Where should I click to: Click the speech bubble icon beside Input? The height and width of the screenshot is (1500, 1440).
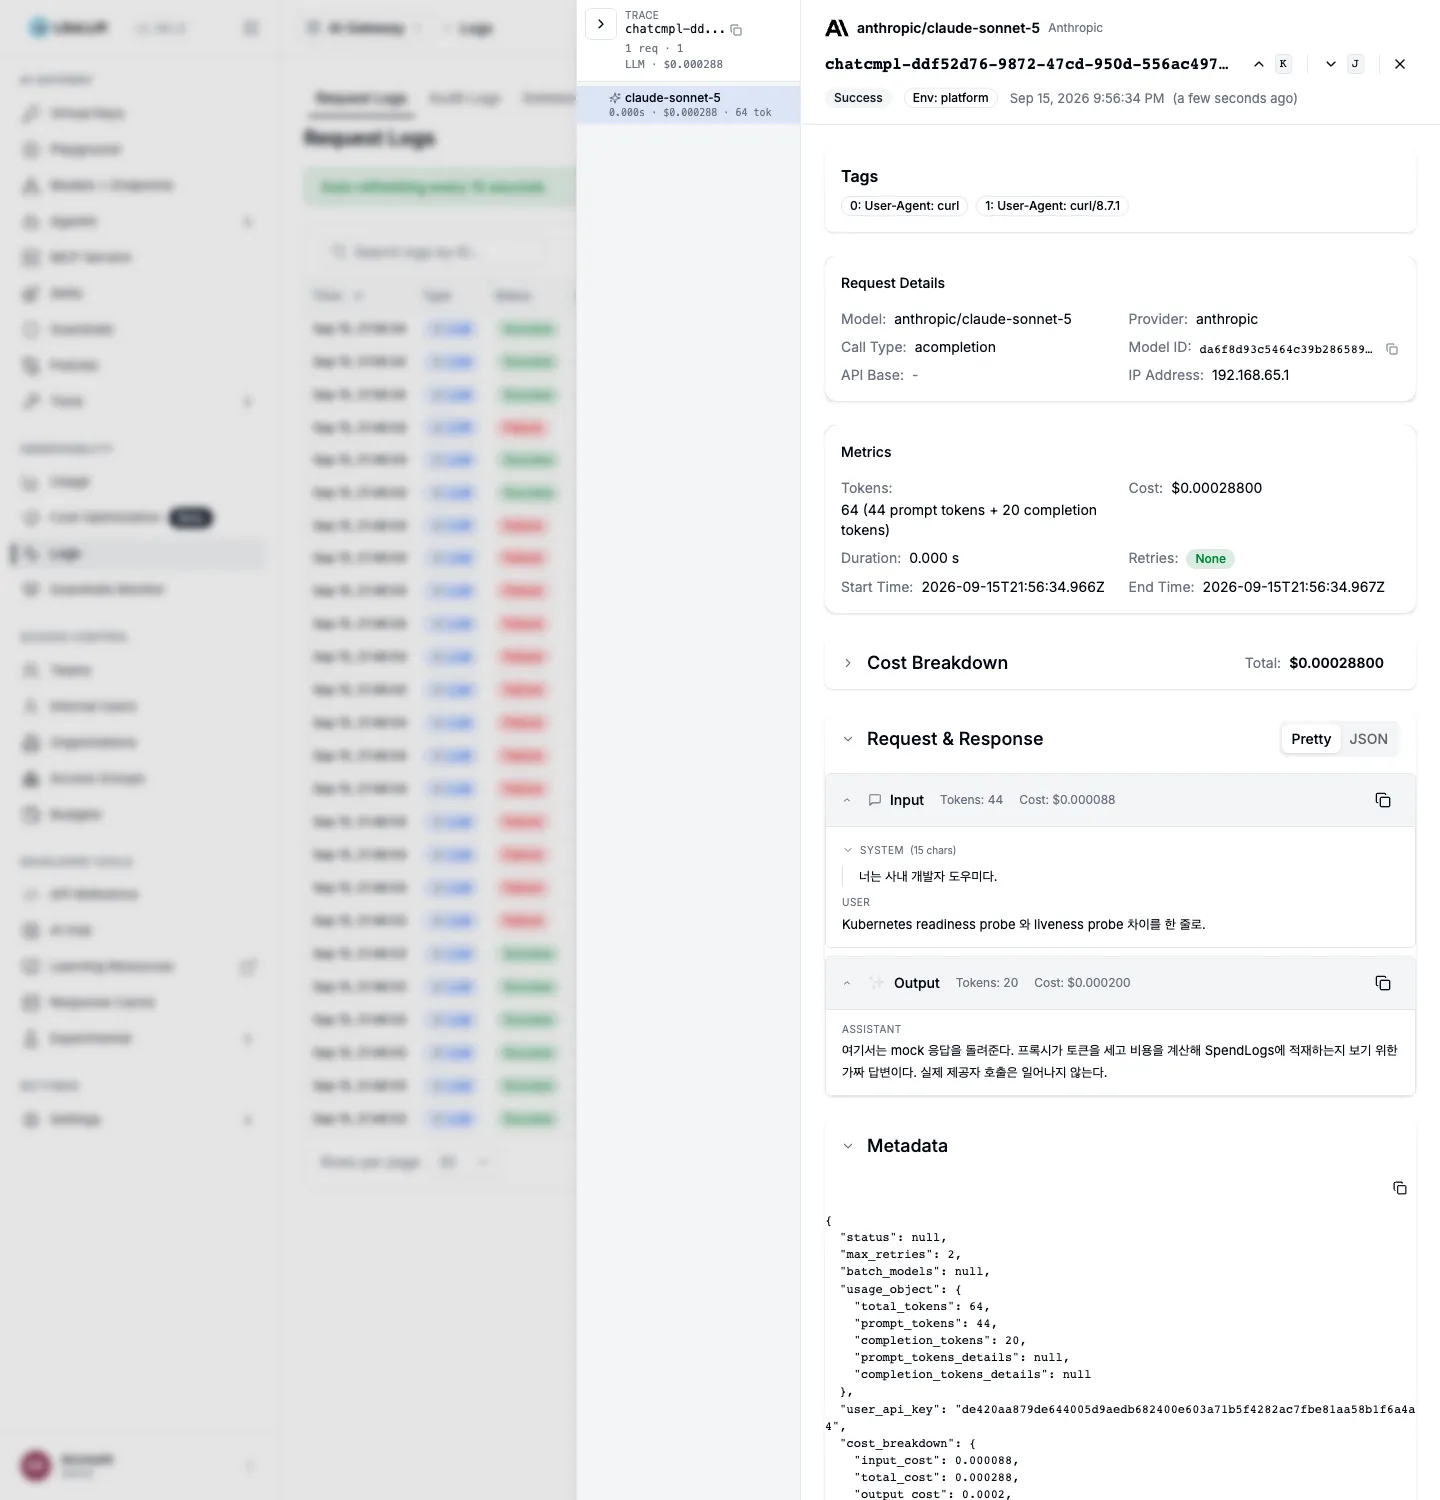tap(875, 800)
